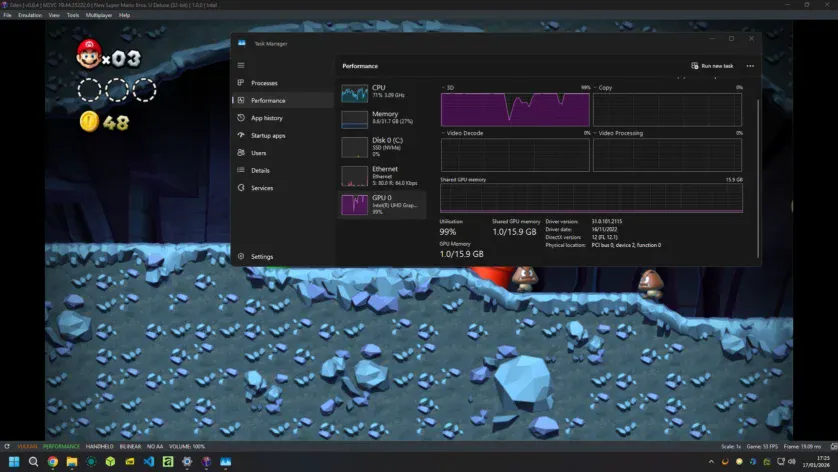Open Services in the Task Manager sidebar
Image resolution: width=838 pixels, height=472 pixels.
coord(262,188)
